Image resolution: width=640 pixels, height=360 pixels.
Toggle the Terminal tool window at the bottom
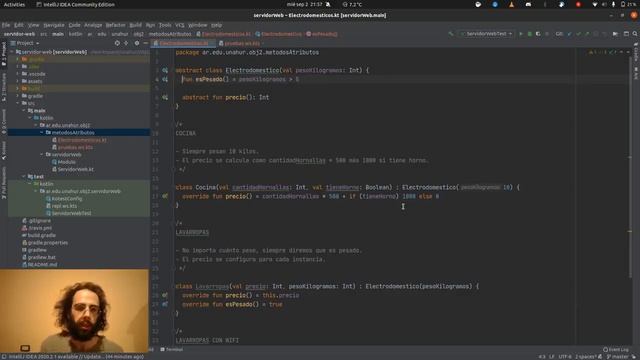point(172,349)
